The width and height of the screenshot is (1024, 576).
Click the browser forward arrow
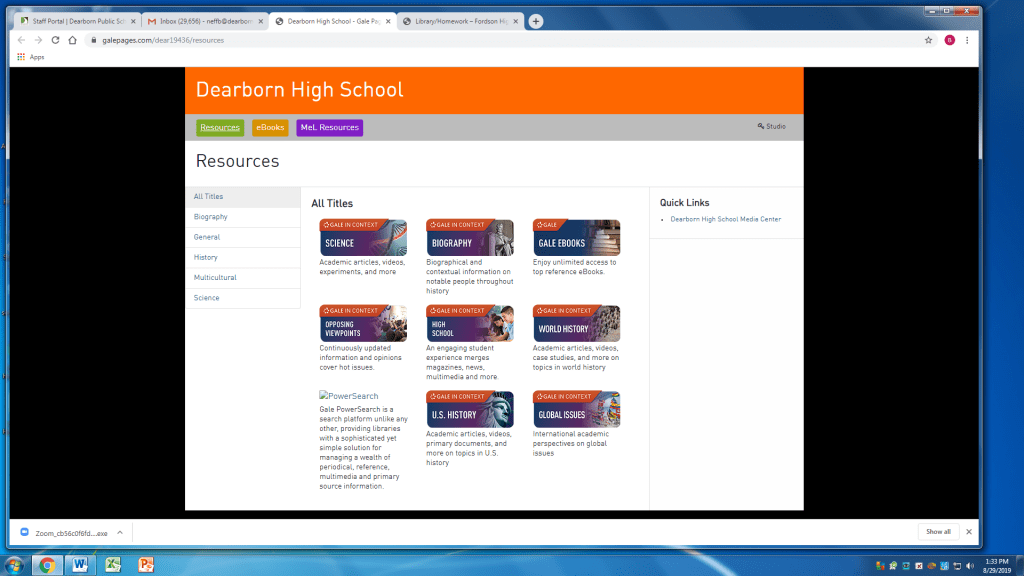pyautogui.click(x=39, y=40)
